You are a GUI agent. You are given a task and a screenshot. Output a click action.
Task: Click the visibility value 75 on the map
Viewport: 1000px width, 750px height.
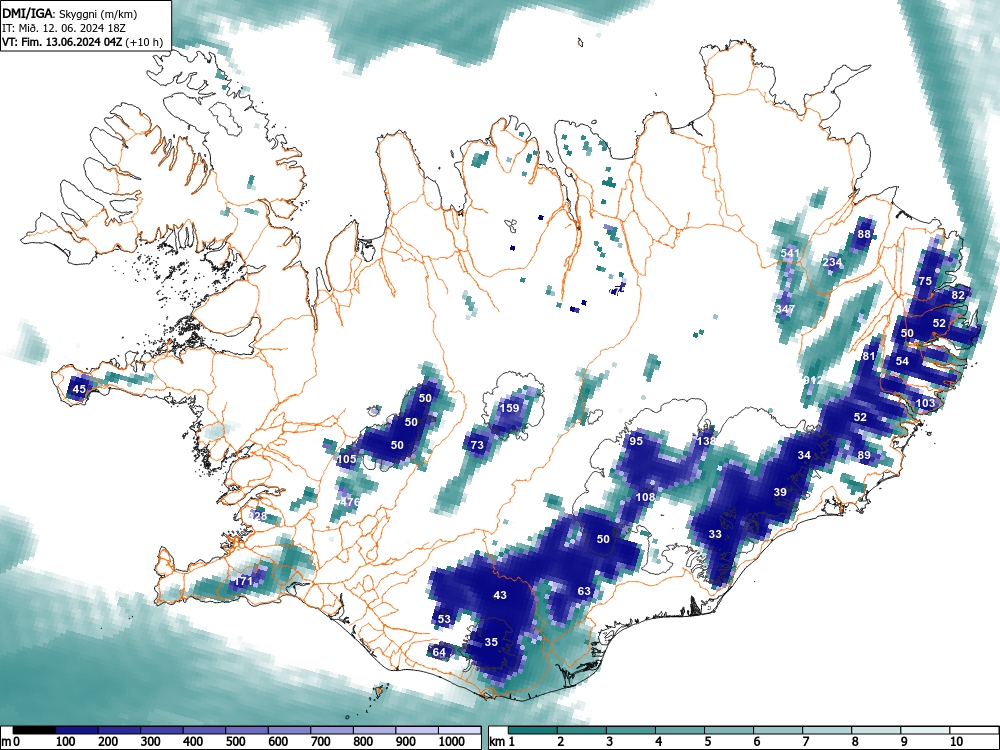[x=925, y=281]
